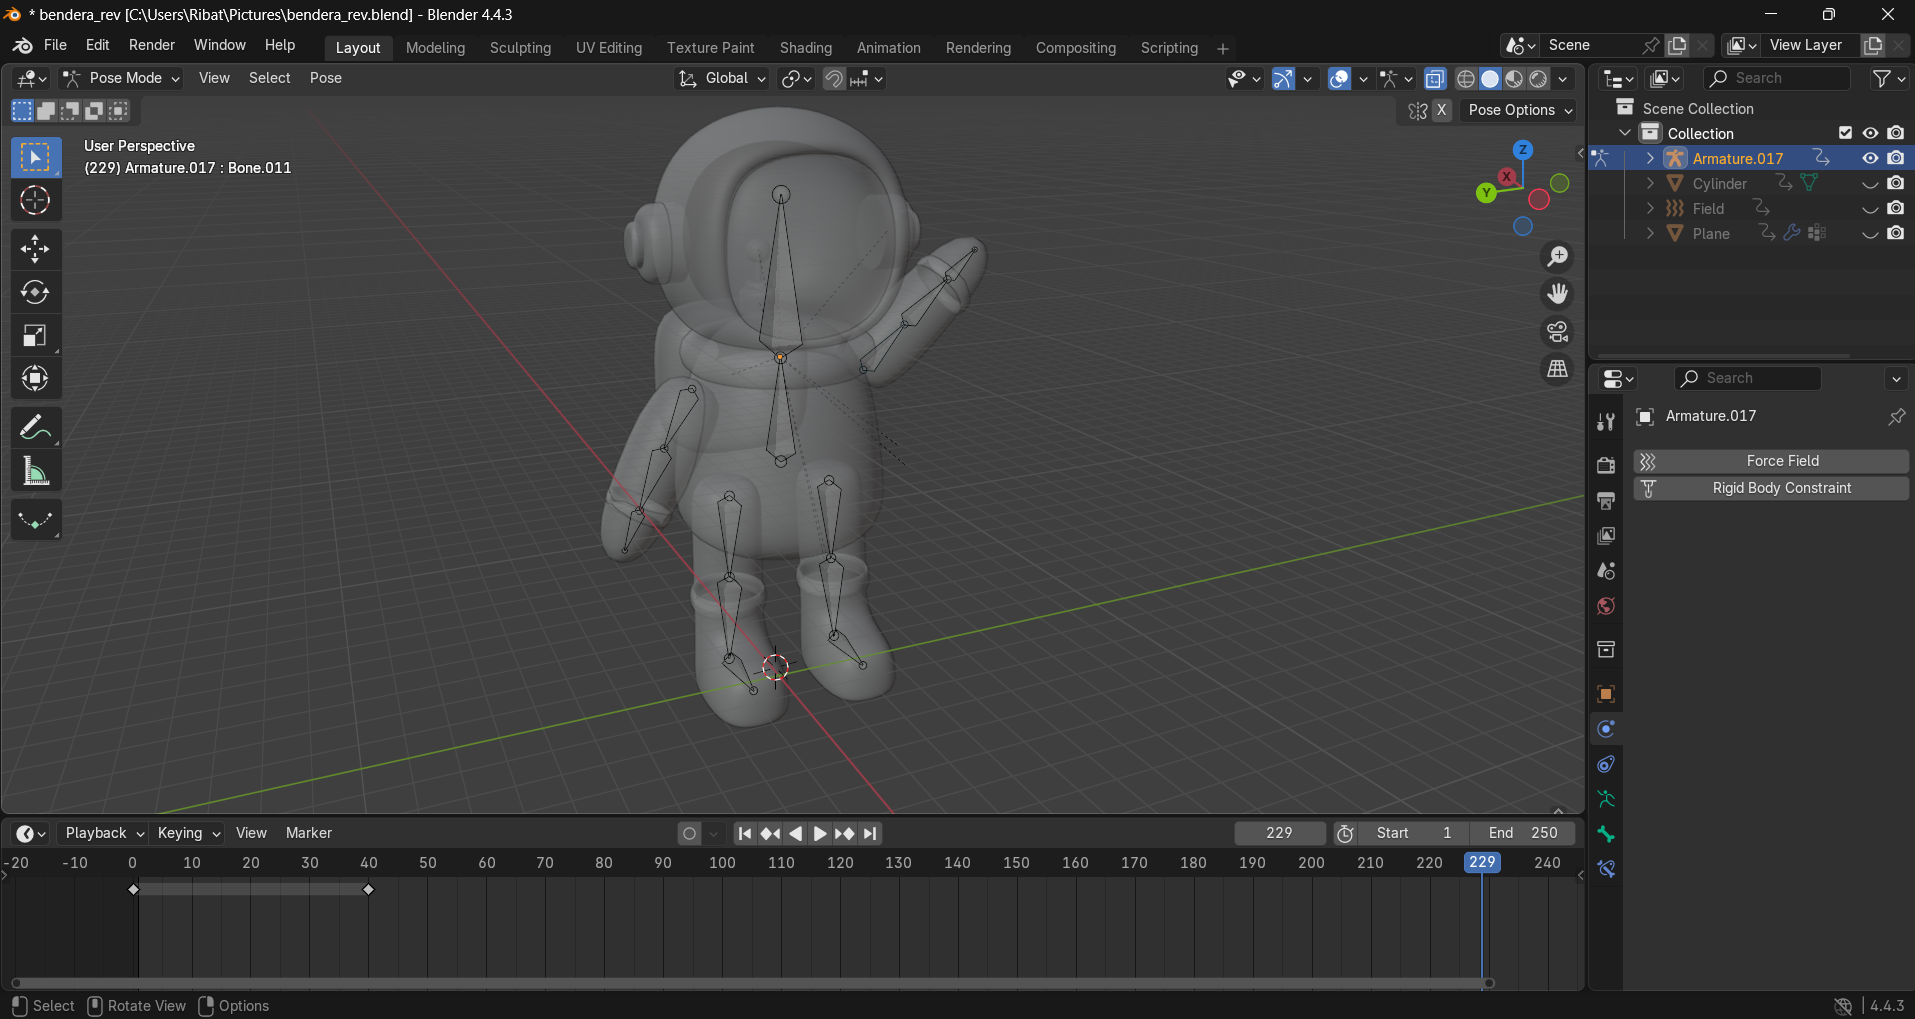Viewport: 1915px width, 1019px height.
Task: Open Global transform orientation dropdown
Action: click(722, 78)
